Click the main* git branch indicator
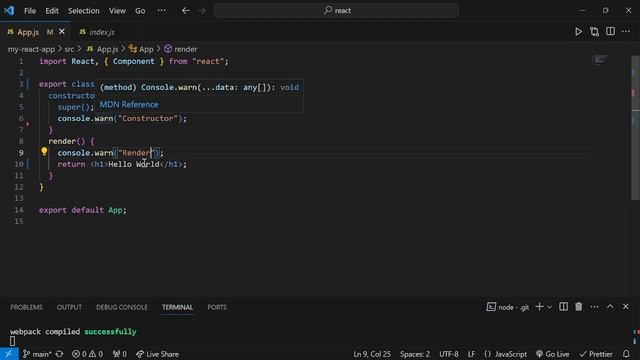This screenshot has height=360, width=640. (36, 354)
